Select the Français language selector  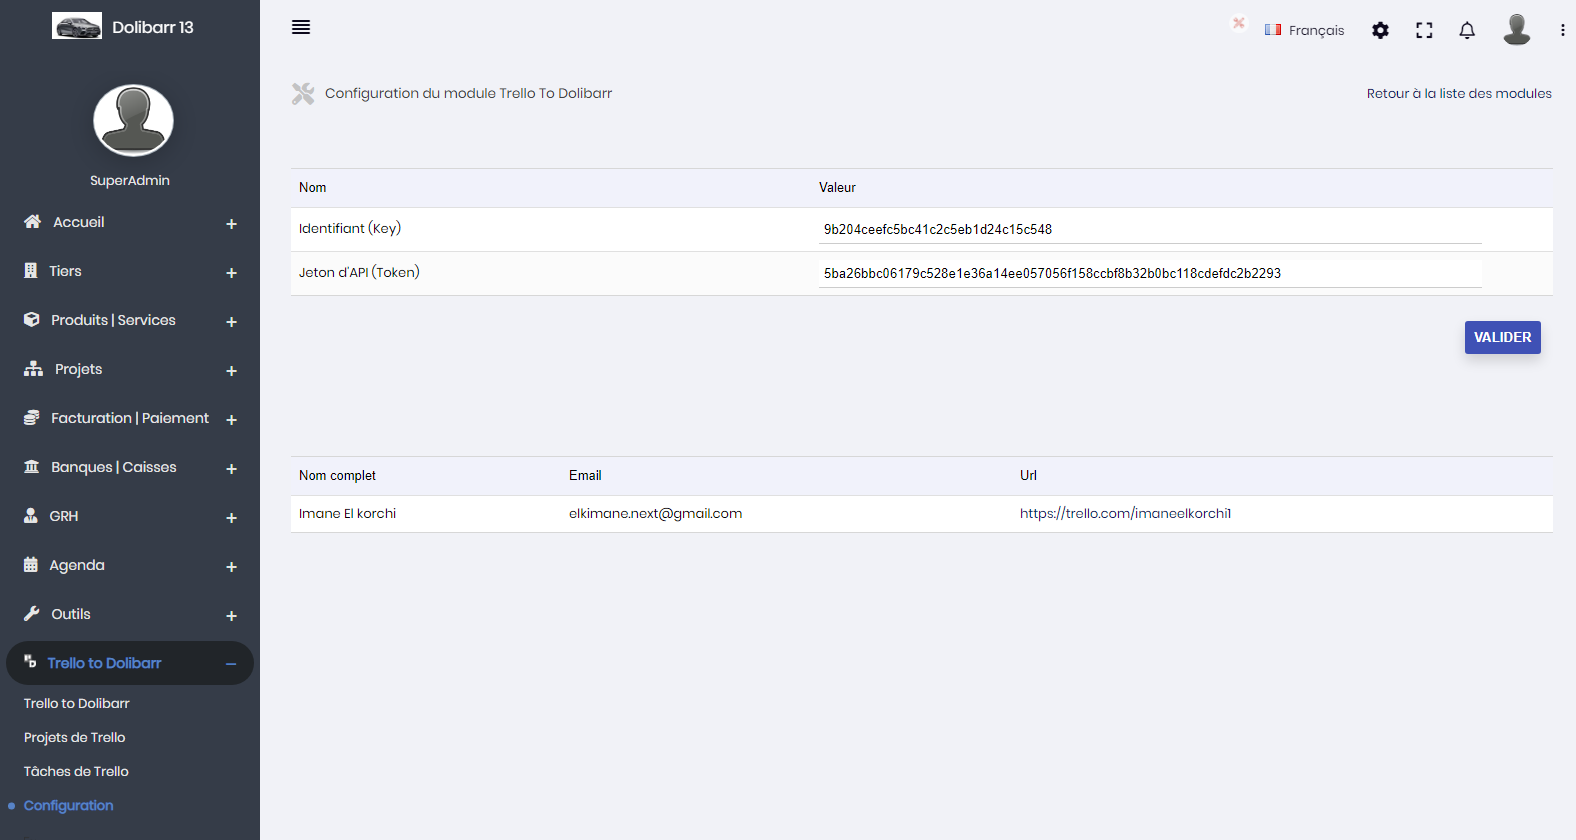1304,30
